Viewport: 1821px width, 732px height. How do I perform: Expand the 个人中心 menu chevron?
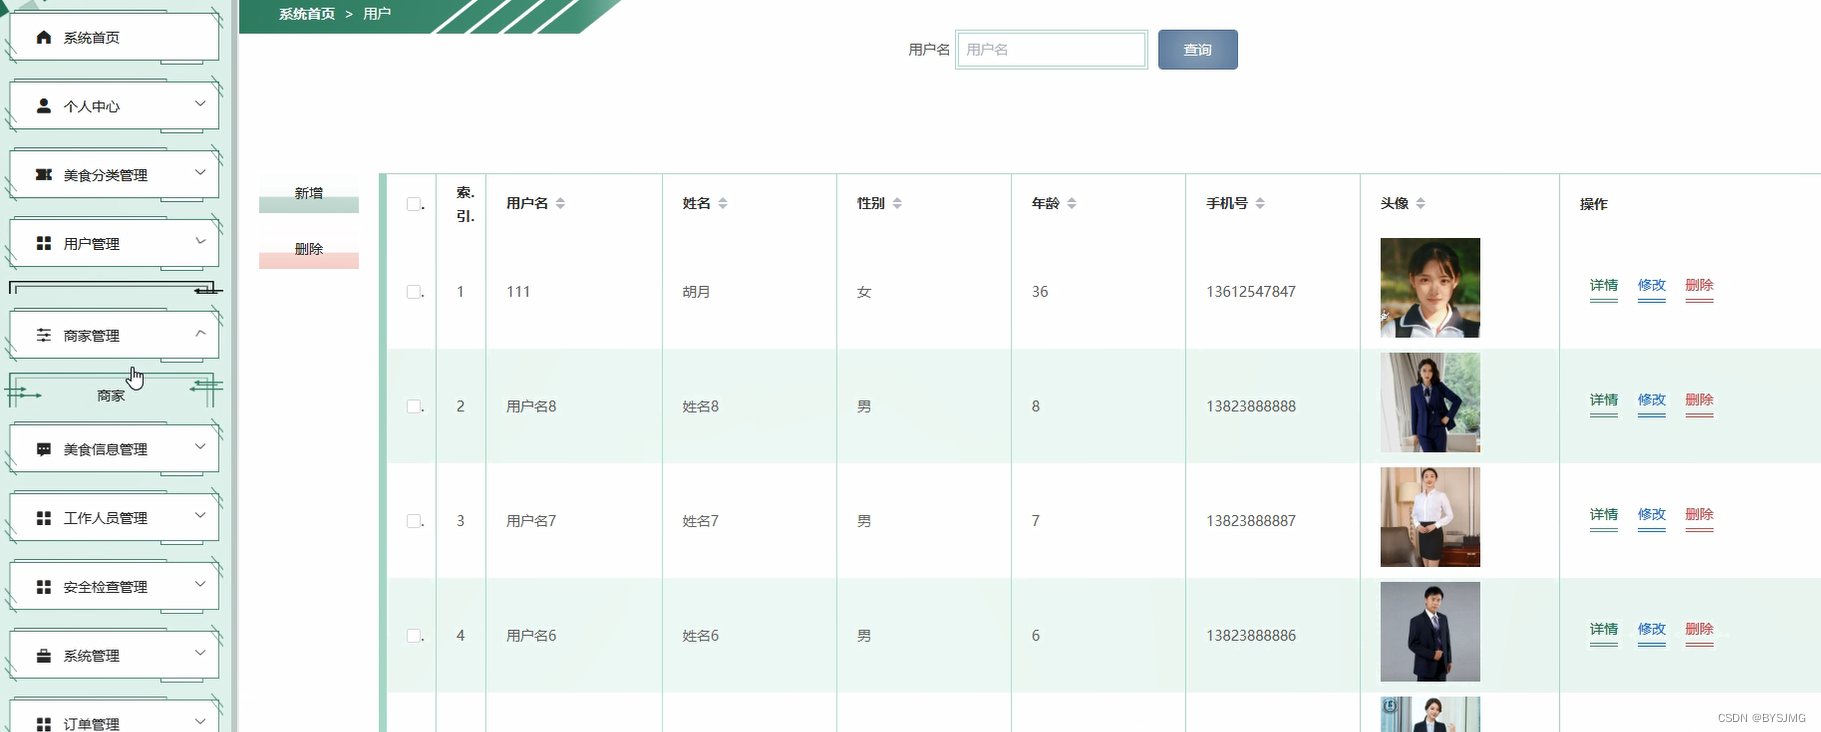200,103
